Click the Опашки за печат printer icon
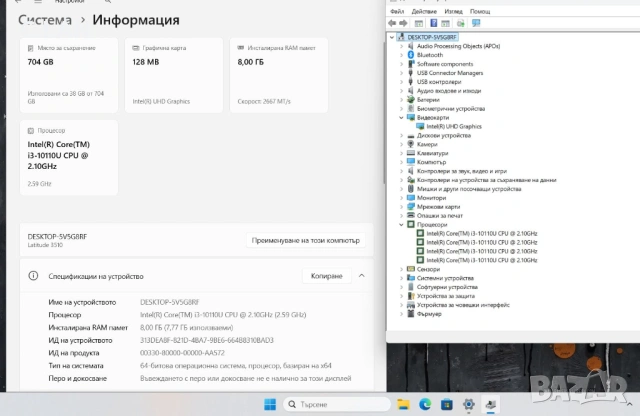The height and width of the screenshot is (416, 640). point(411,216)
